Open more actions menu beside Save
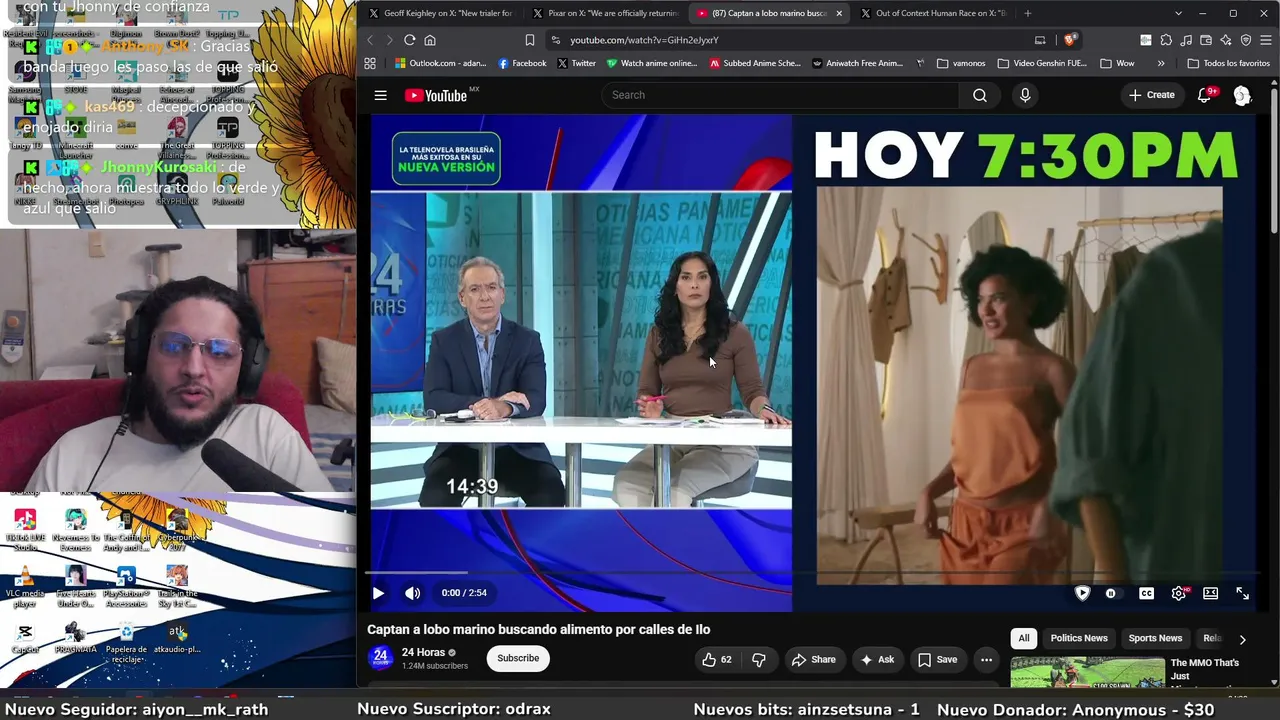1280x720 pixels. 986,659
